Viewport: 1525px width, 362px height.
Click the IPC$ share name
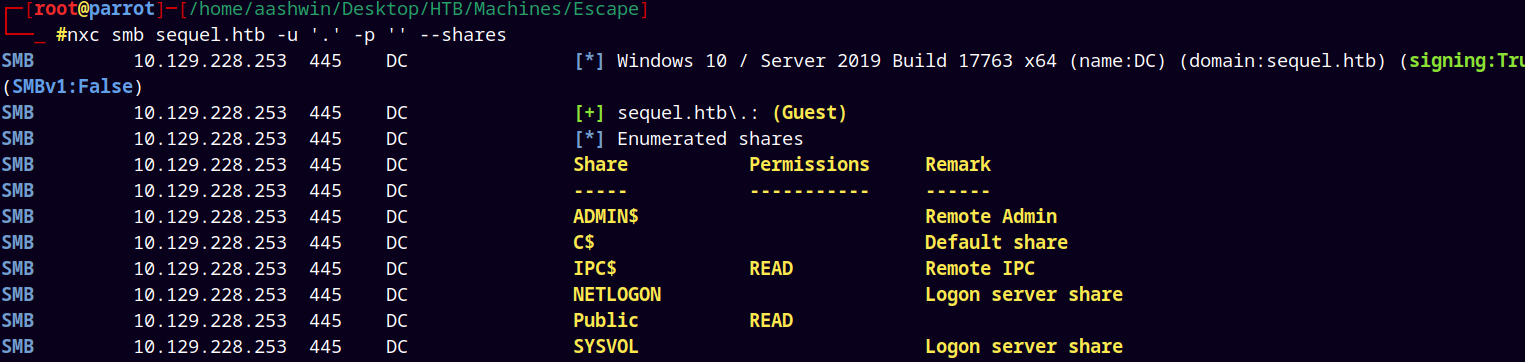point(596,268)
